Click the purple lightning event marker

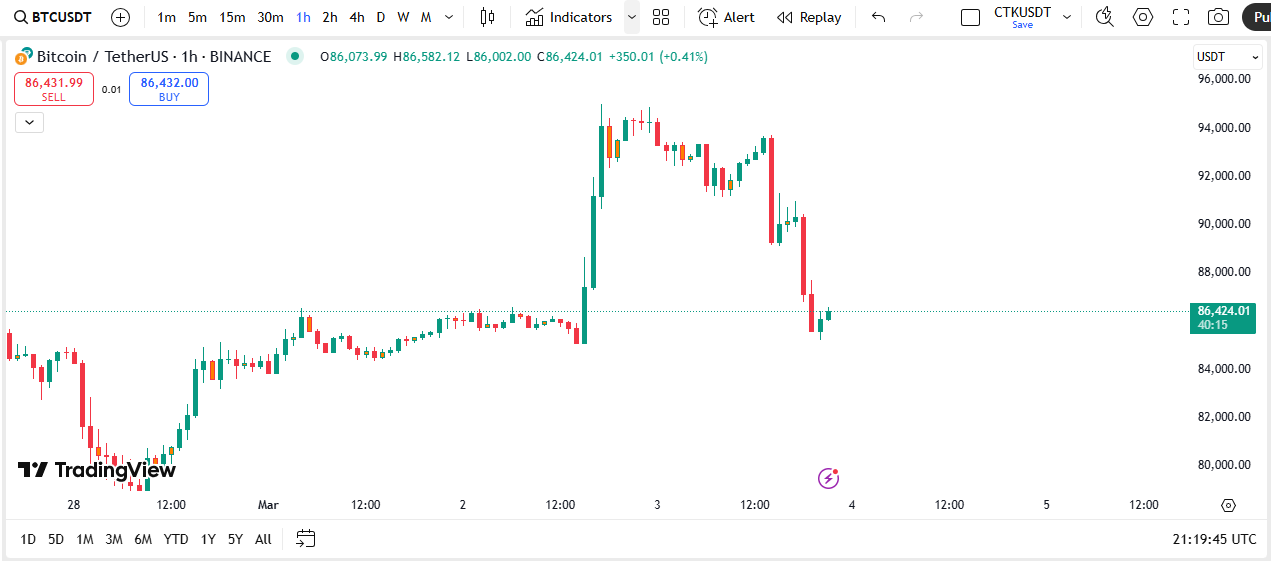coord(828,478)
